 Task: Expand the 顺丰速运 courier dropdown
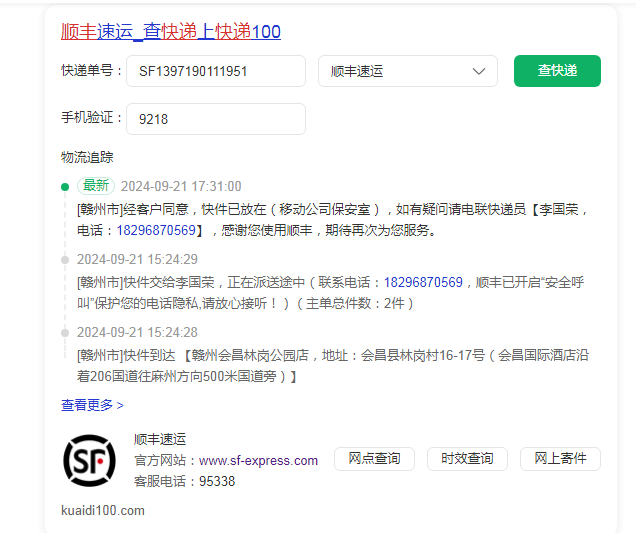click(x=407, y=71)
